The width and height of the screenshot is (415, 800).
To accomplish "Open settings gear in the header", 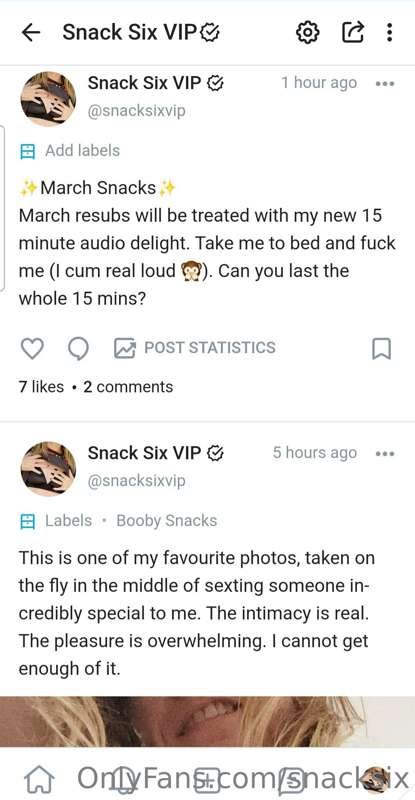I will point(308,33).
